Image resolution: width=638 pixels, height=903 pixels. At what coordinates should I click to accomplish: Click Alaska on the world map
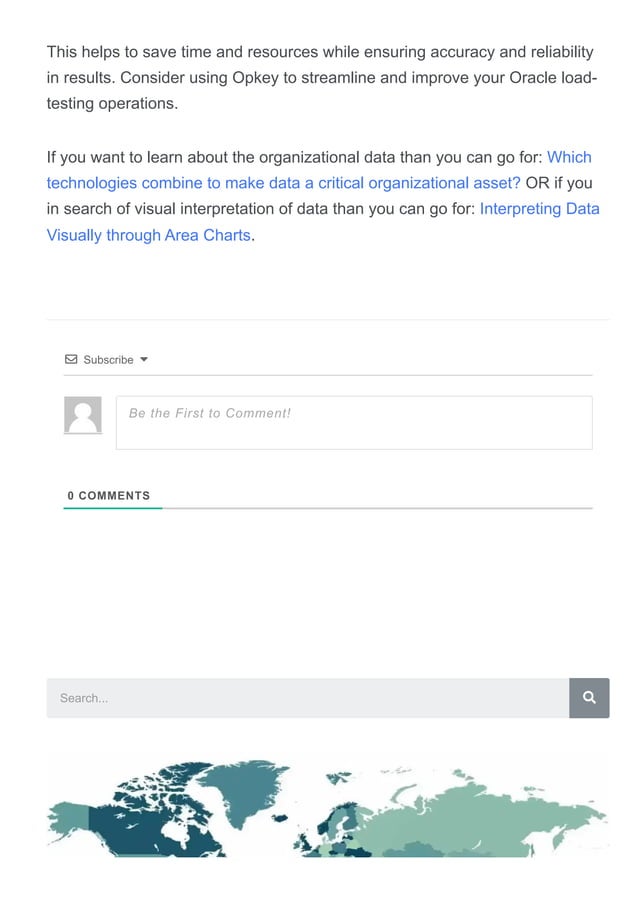[68, 815]
